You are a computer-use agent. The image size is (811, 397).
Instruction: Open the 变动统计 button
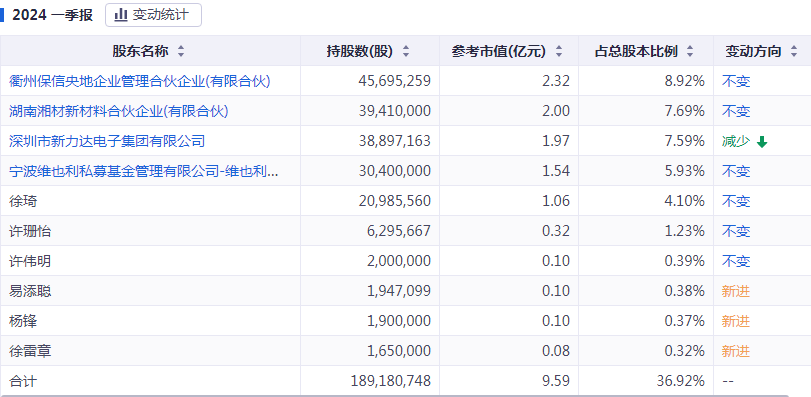154,15
